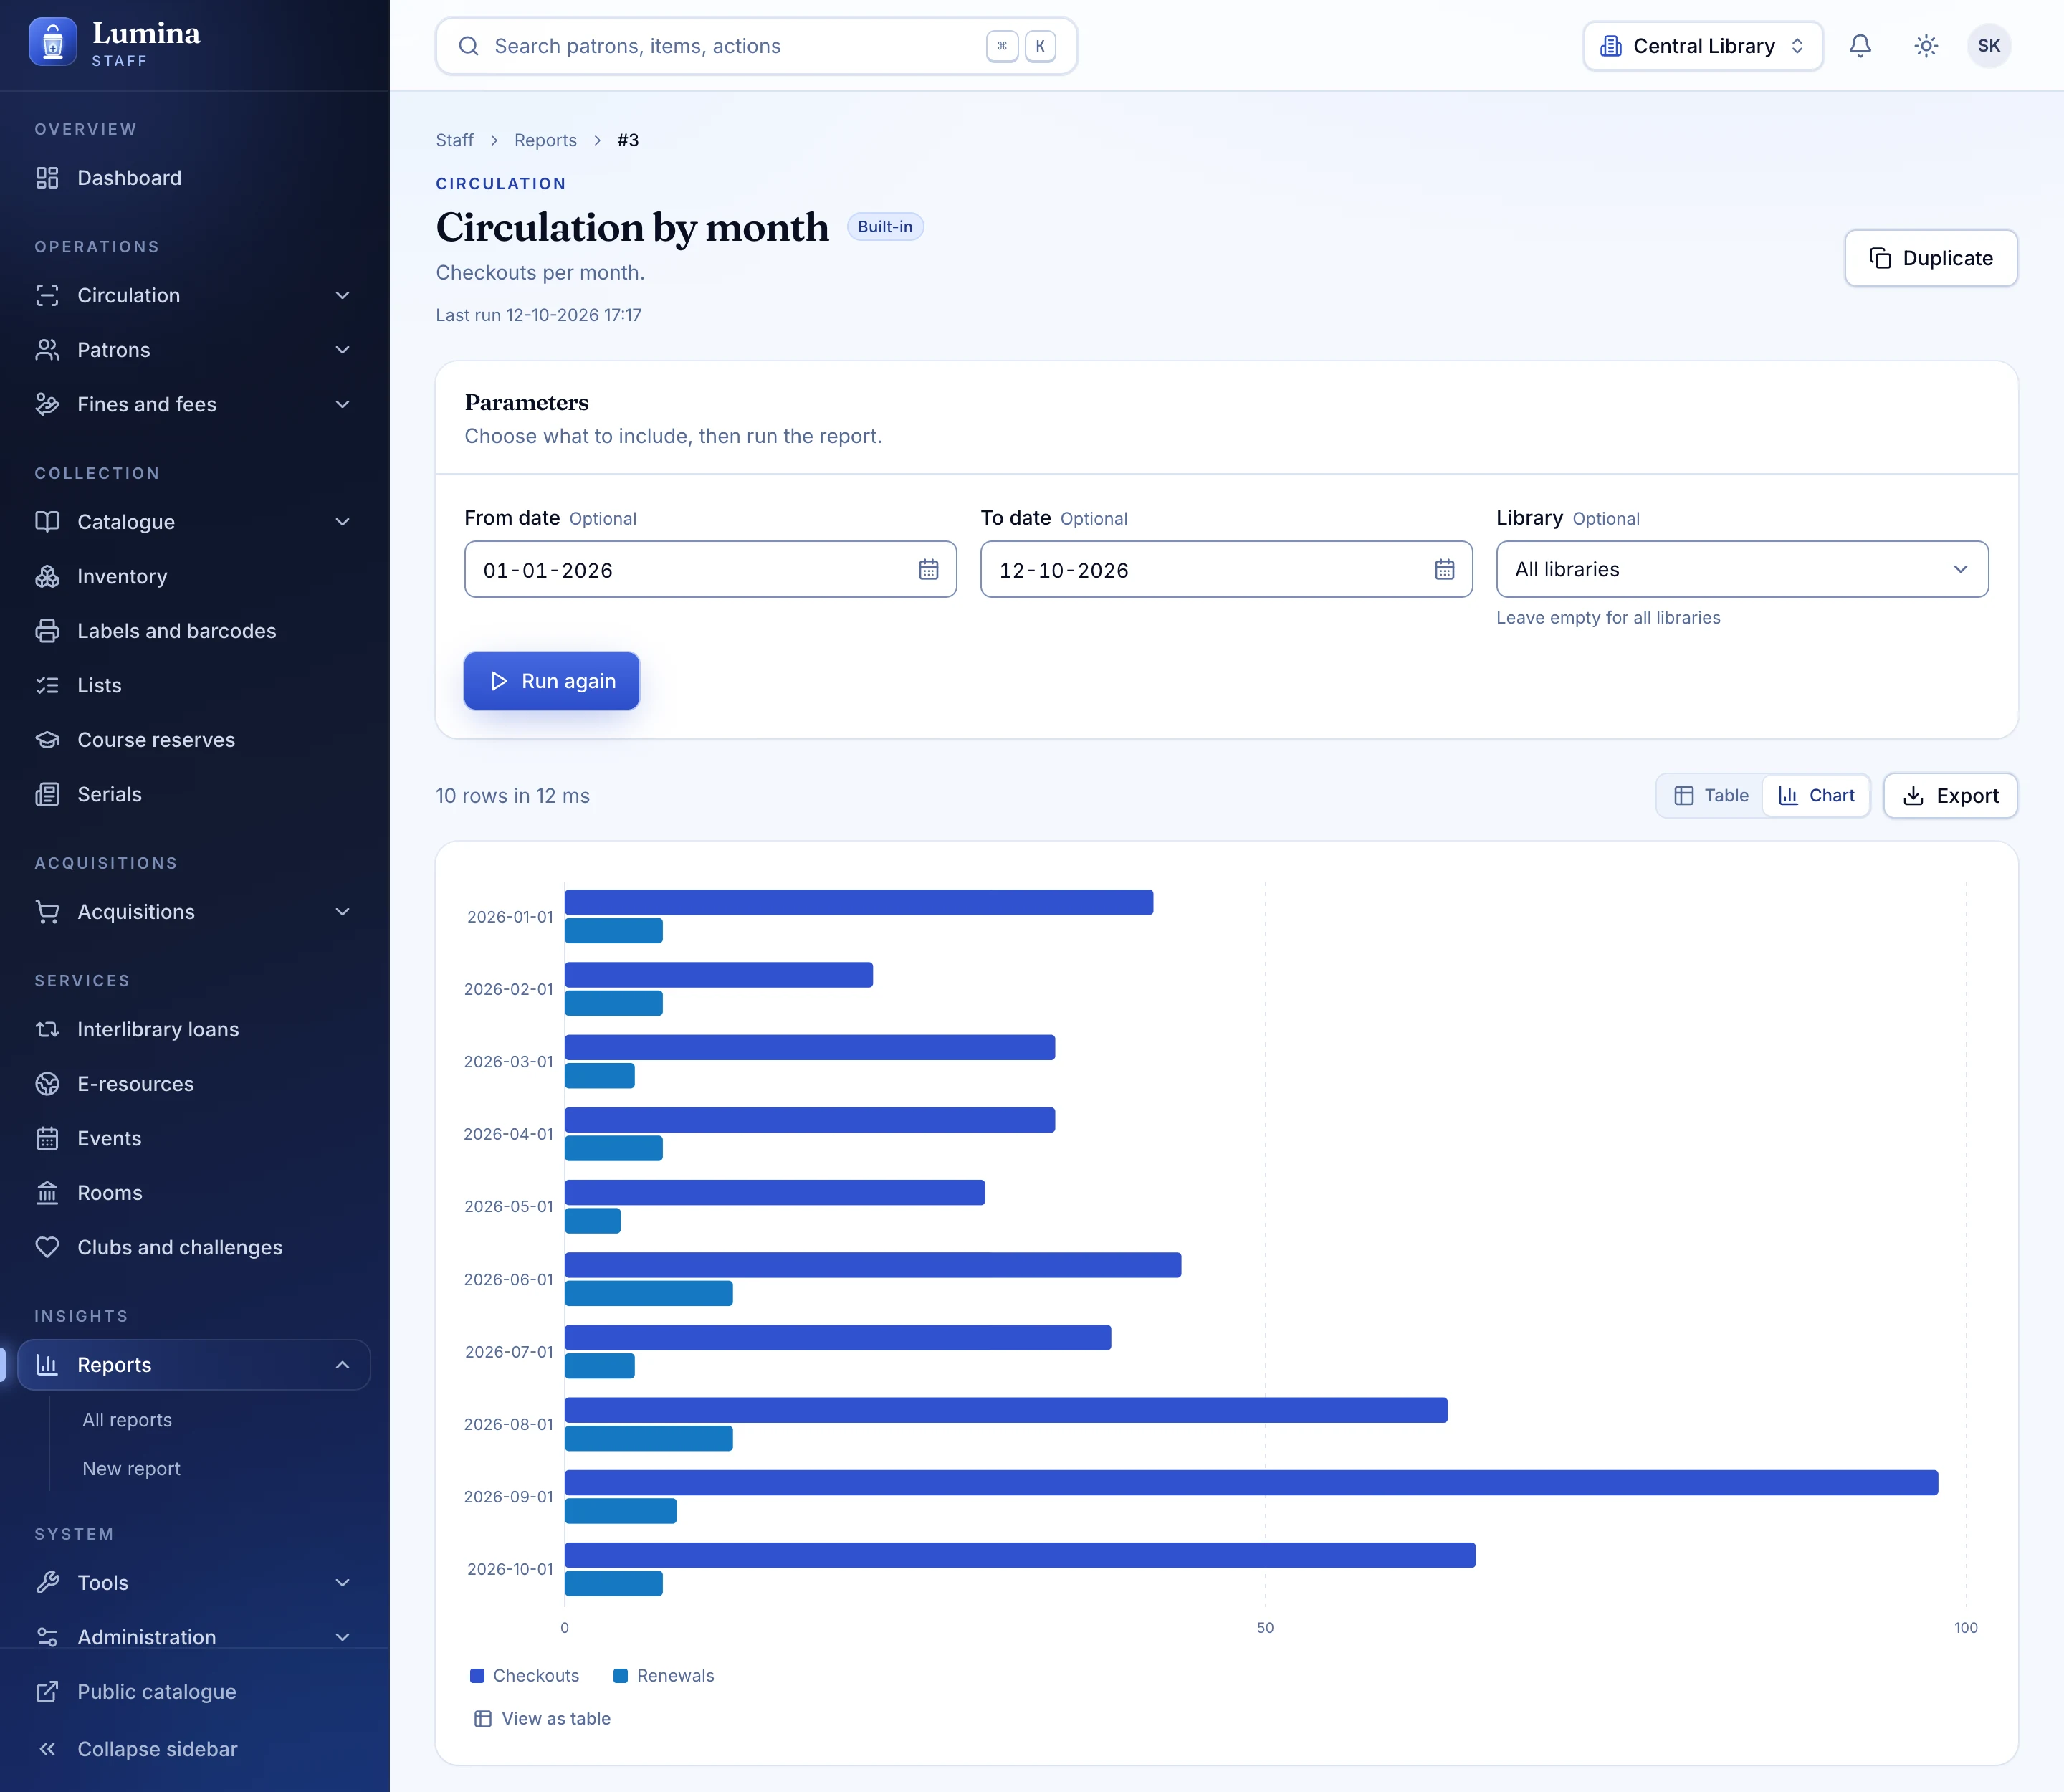
Task: Click View as table link
Action: click(x=542, y=1718)
